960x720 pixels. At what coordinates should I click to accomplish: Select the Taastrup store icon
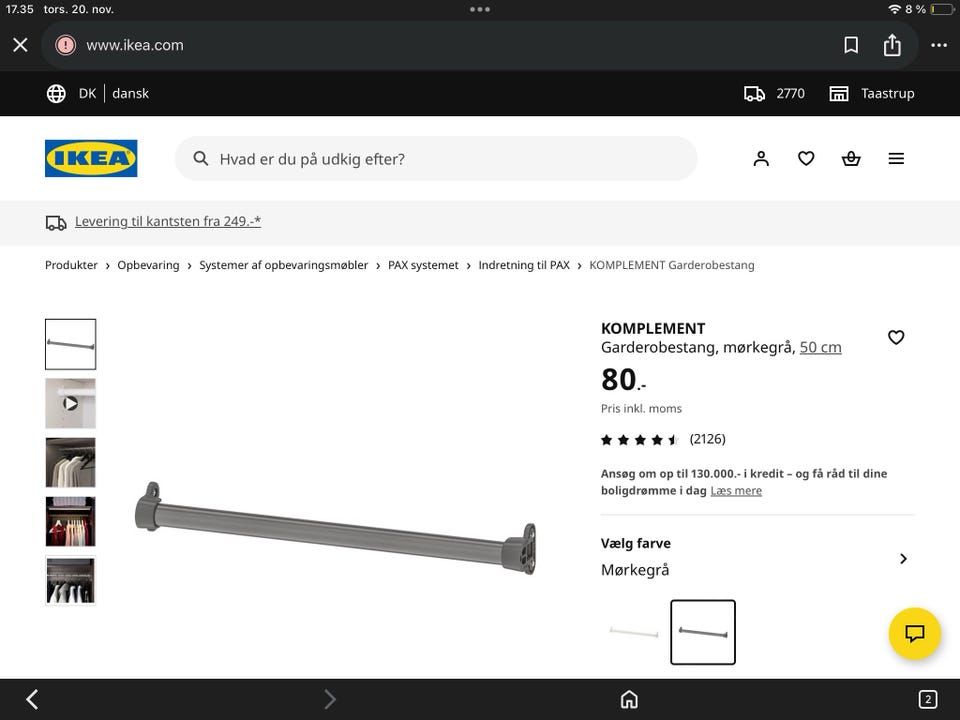click(x=839, y=93)
